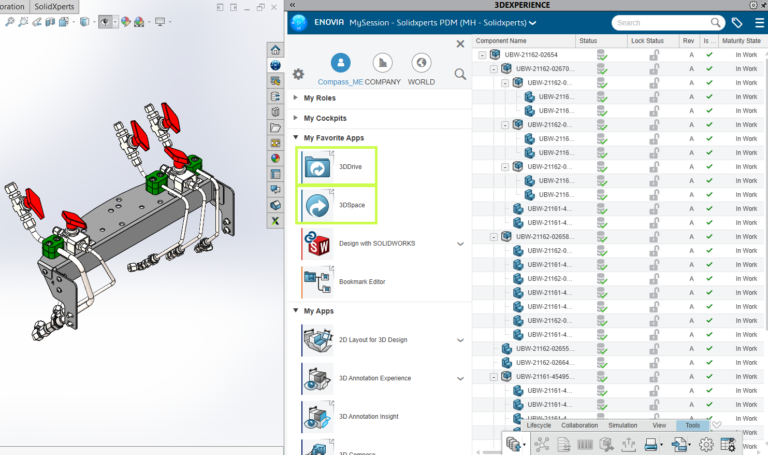Collapse action bar with chevron beside Tools
Viewport: 768px width, 455px height.
[717, 425]
